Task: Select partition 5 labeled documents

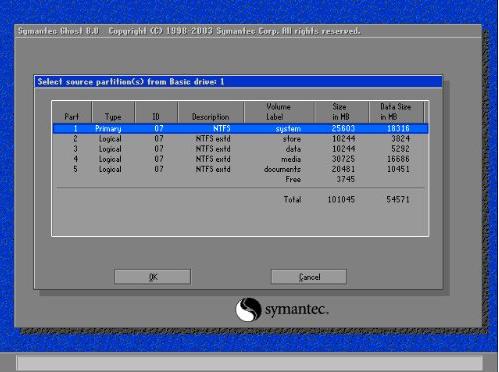Action: pyautogui.click(x=240, y=169)
